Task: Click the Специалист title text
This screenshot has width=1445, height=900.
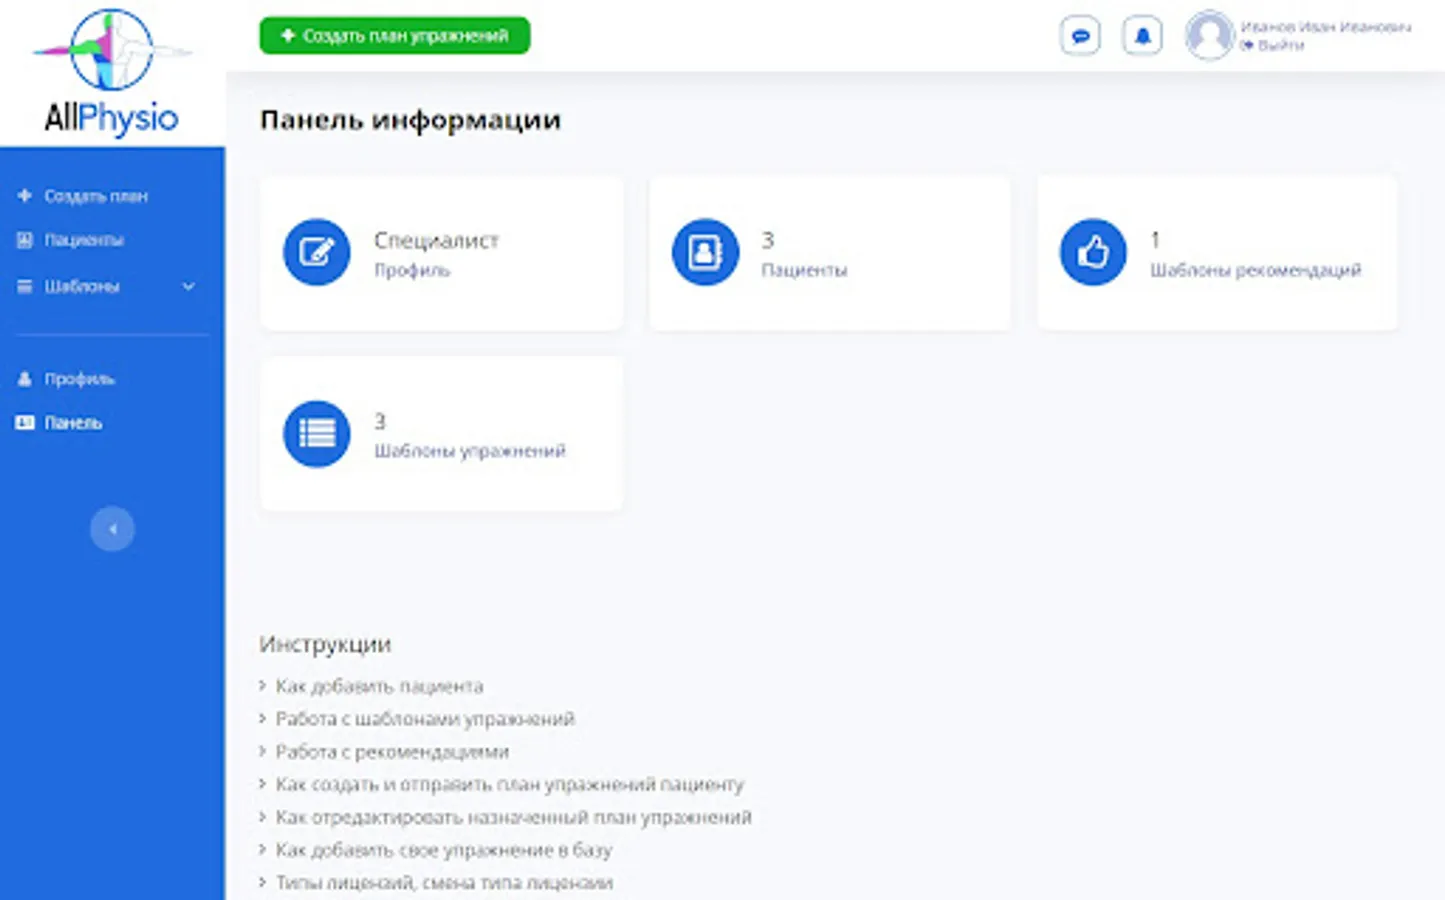Action: pos(436,240)
